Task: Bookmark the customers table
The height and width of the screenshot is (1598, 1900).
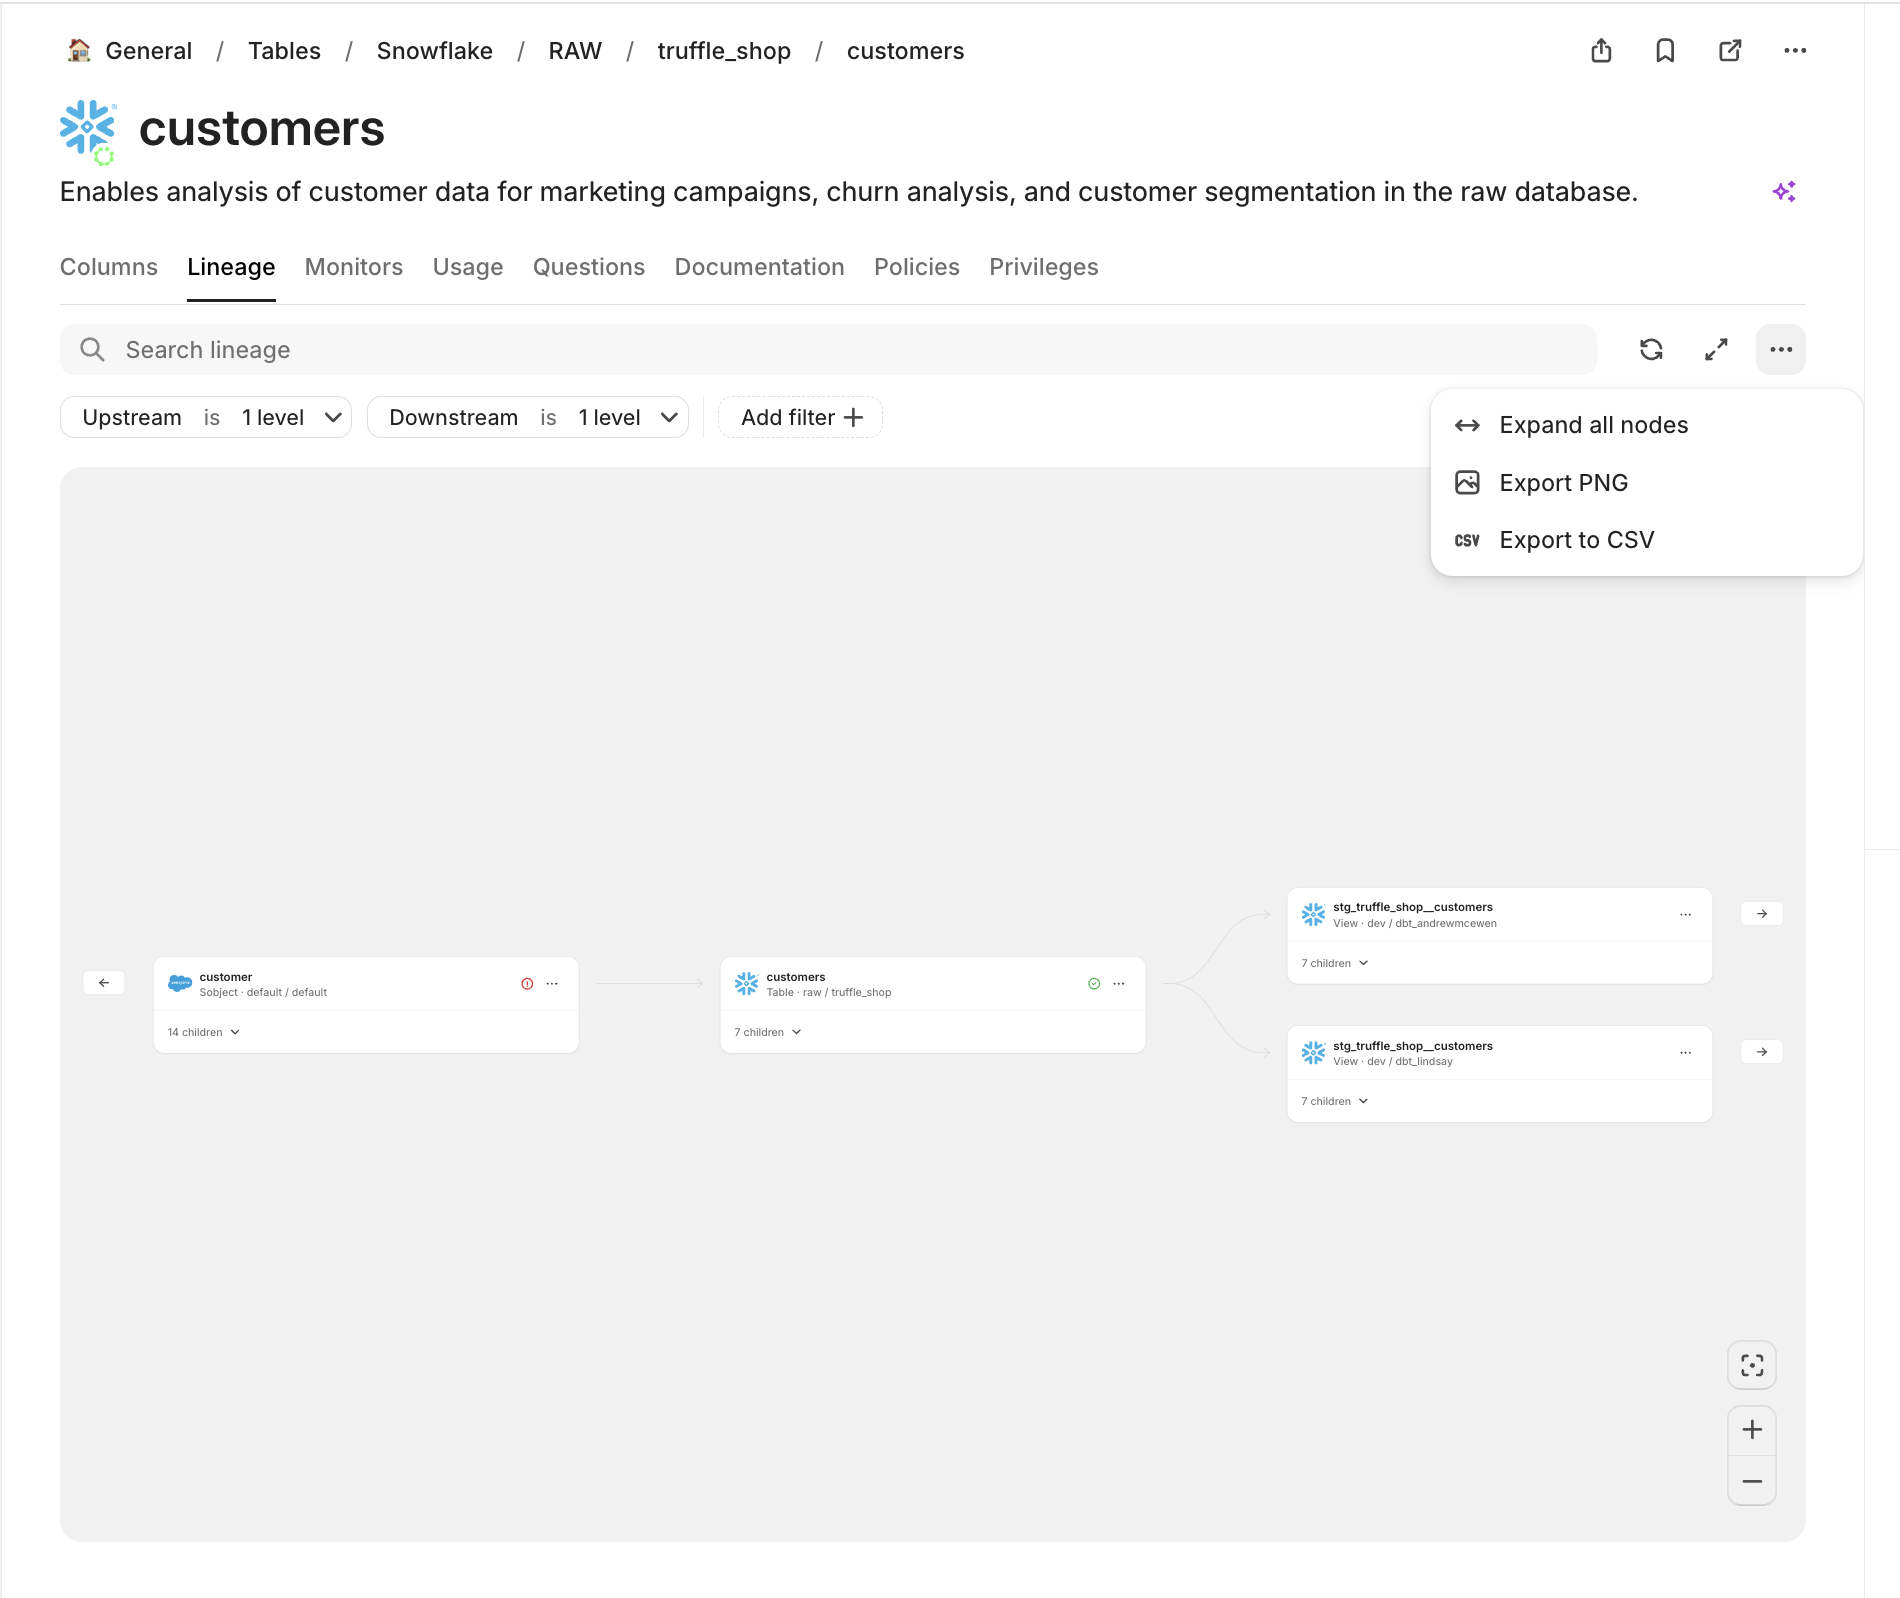Action: click(1665, 51)
